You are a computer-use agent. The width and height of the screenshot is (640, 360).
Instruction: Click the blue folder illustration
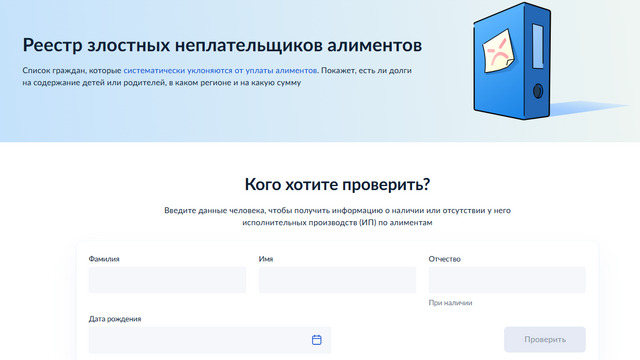pos(512,61)
